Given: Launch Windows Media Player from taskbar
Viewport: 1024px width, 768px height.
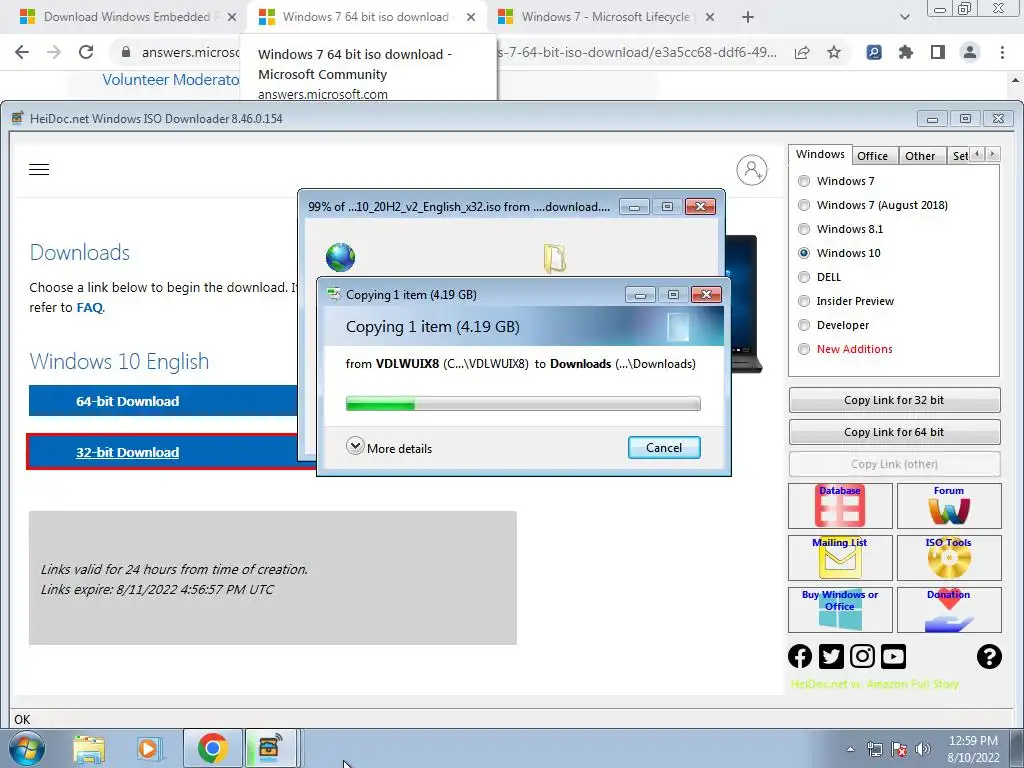Looking at the screenshot, I should 148,748.
